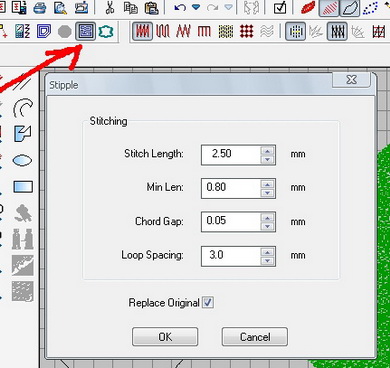390x368 pixels.
Task: Select the red dotted grid stitch icon
Action: [247, 32]
